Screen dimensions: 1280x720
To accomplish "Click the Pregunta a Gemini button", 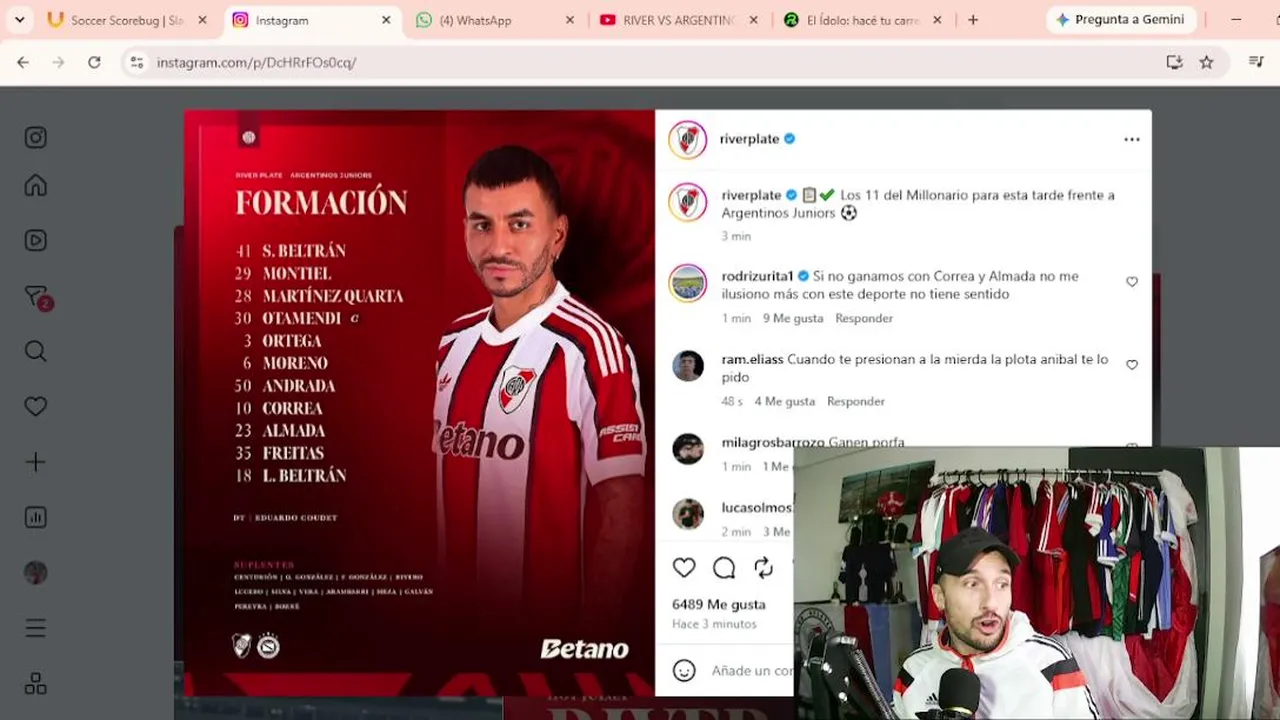I will (1120, 20).
